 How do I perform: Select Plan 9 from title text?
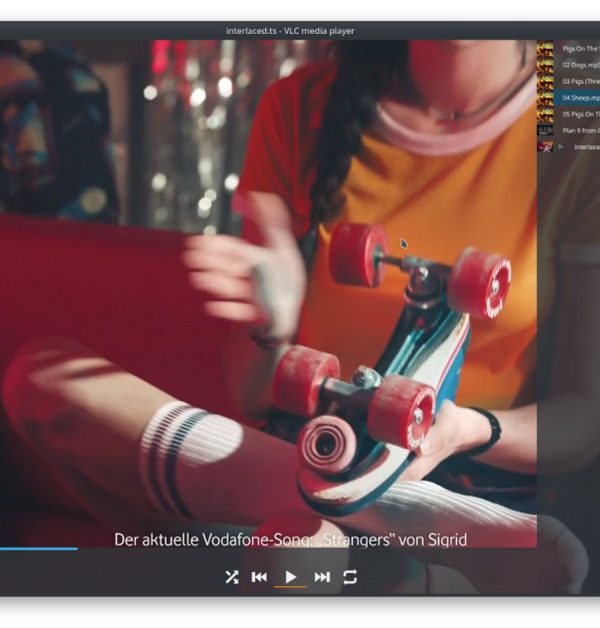(x=580, y=130)
